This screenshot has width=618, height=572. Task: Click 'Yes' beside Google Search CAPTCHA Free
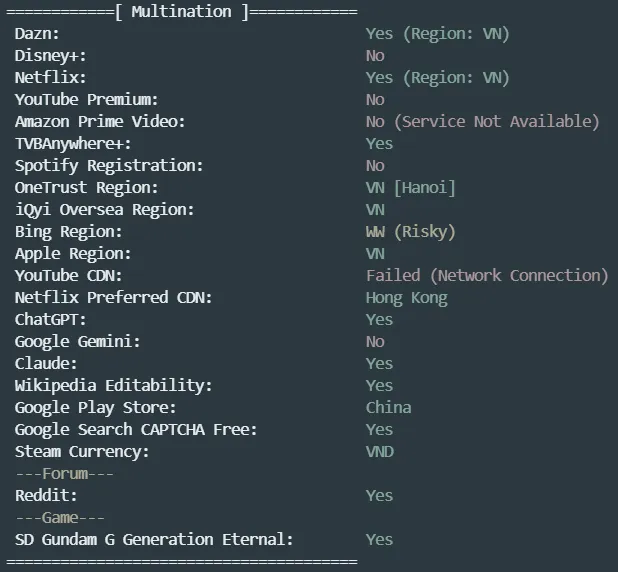pyautogui.click(x=379, y=430)
